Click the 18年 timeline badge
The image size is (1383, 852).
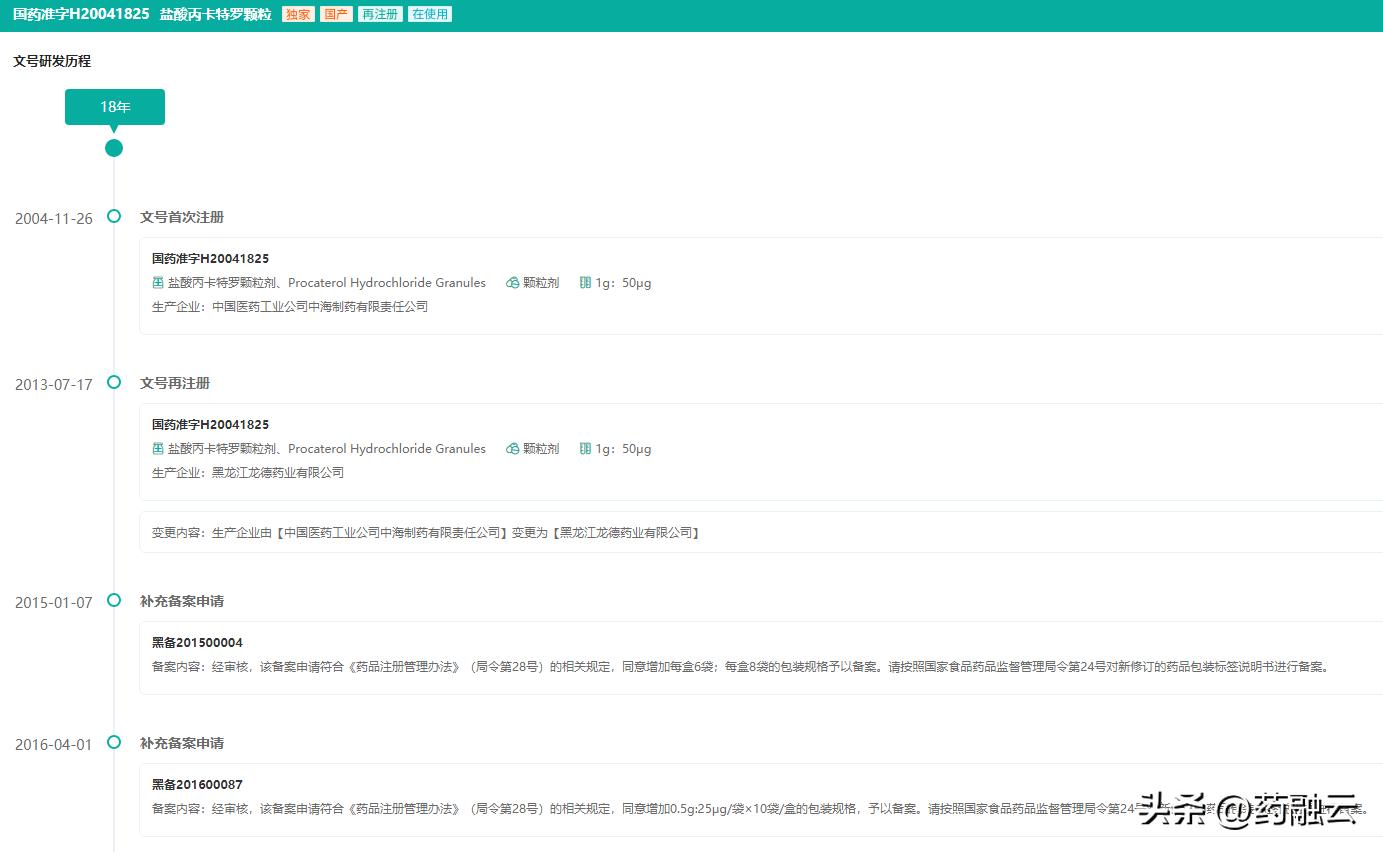pyautogui.click(x=115, y=107)
